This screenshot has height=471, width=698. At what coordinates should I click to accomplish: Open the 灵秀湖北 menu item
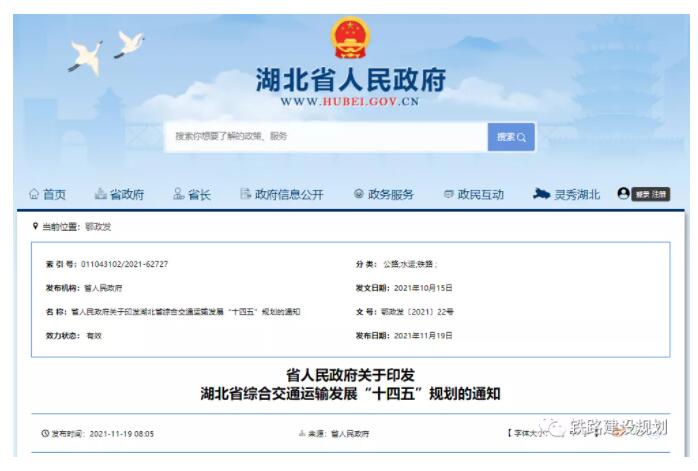pos(577,195)
